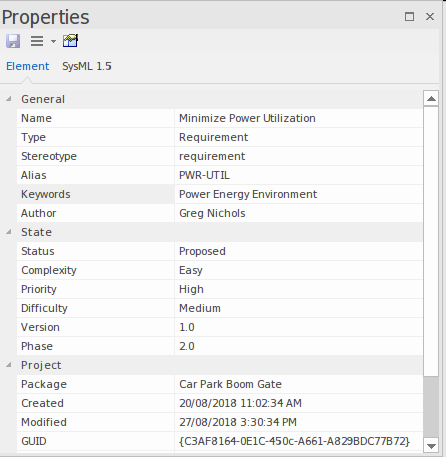Click the Save floppy disk icon

[x=13, y=41]
